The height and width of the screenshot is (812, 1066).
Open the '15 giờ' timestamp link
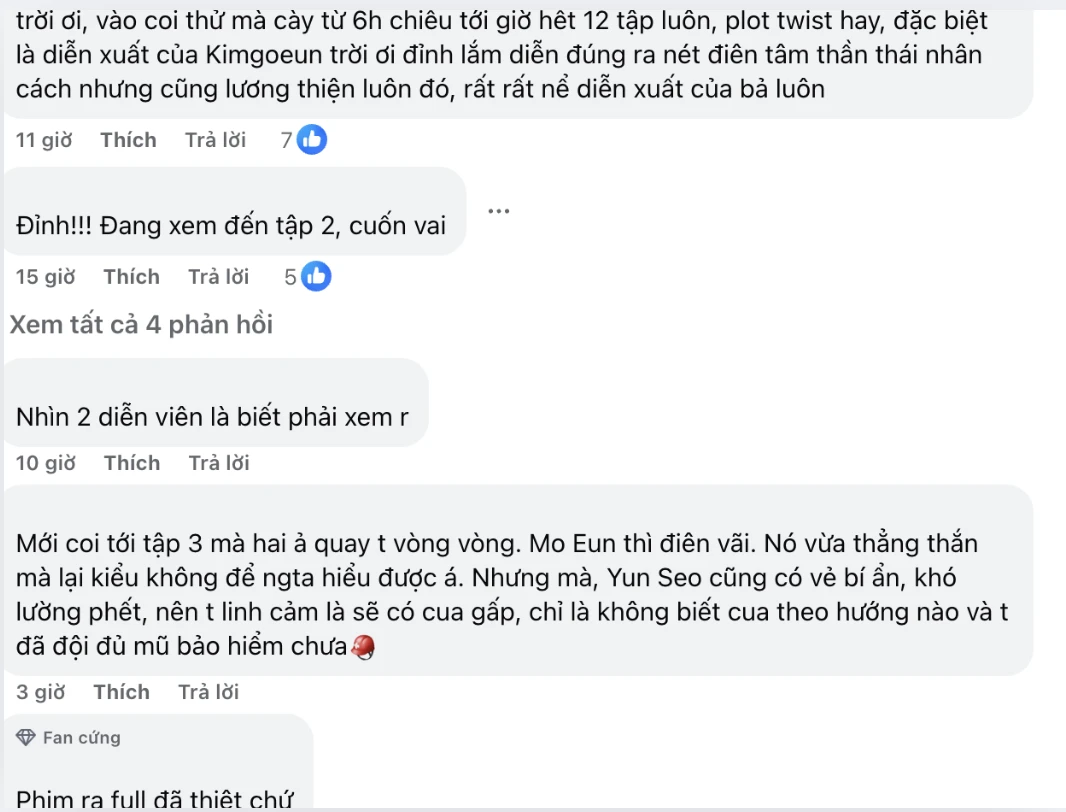[46, 277]
